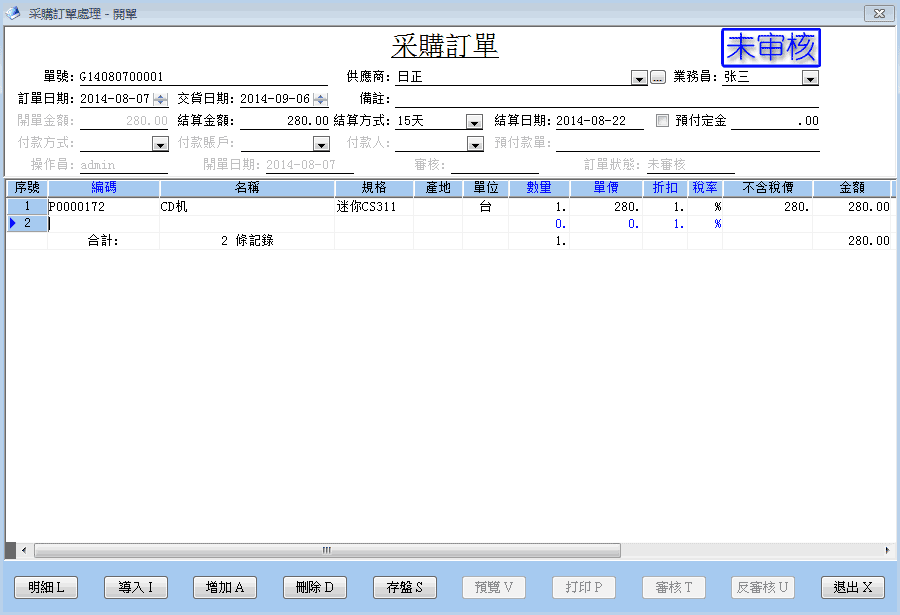Click the 編碼 column header
The width and height of the screenshot is (900, 615).
click(104, 188)
